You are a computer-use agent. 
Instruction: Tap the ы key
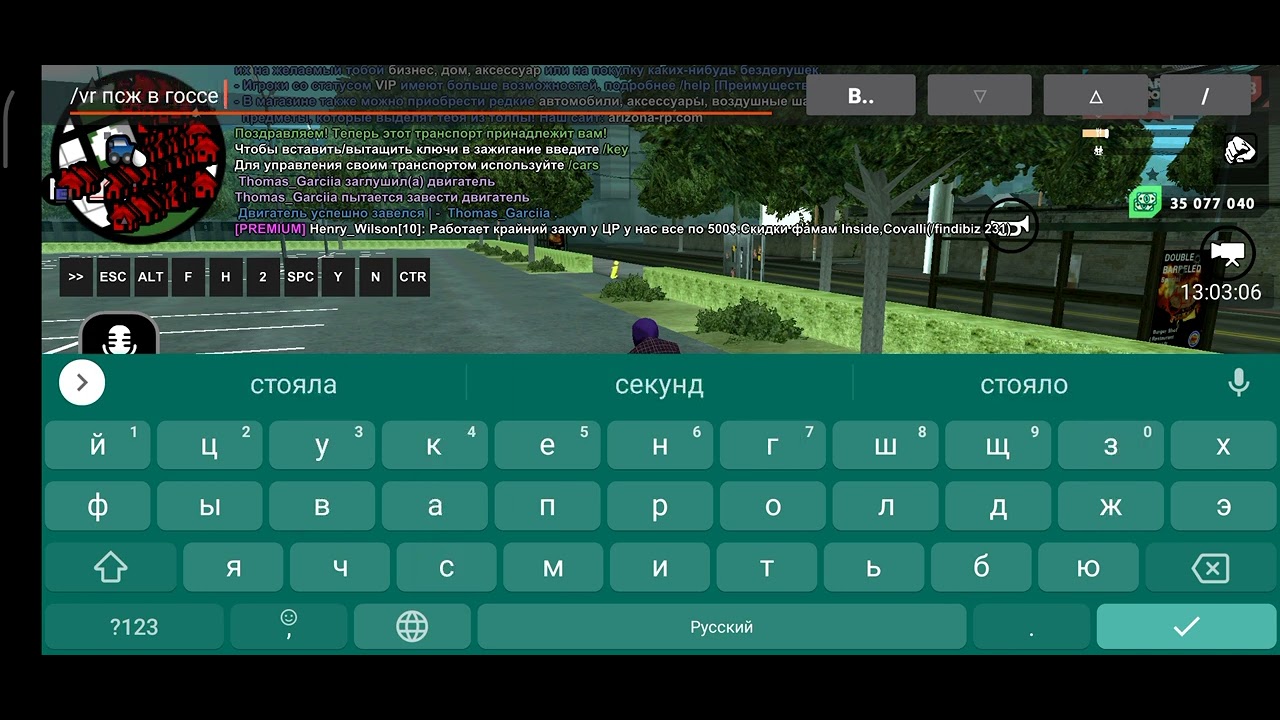click(209, 507)
